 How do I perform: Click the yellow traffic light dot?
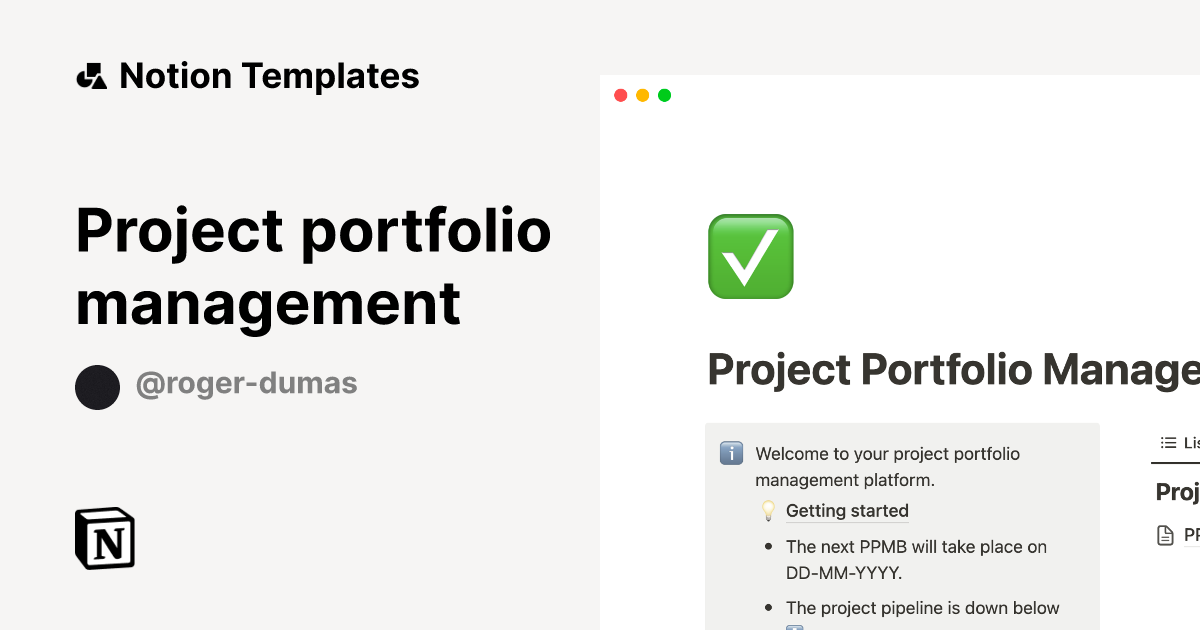pos(642,95)
